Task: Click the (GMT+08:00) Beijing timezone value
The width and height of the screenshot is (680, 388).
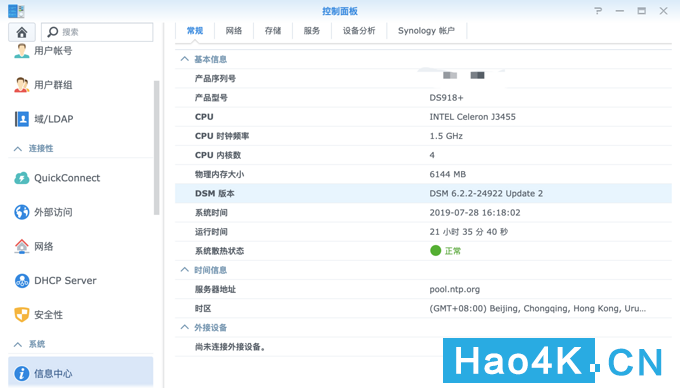Action: click(537, 308)
